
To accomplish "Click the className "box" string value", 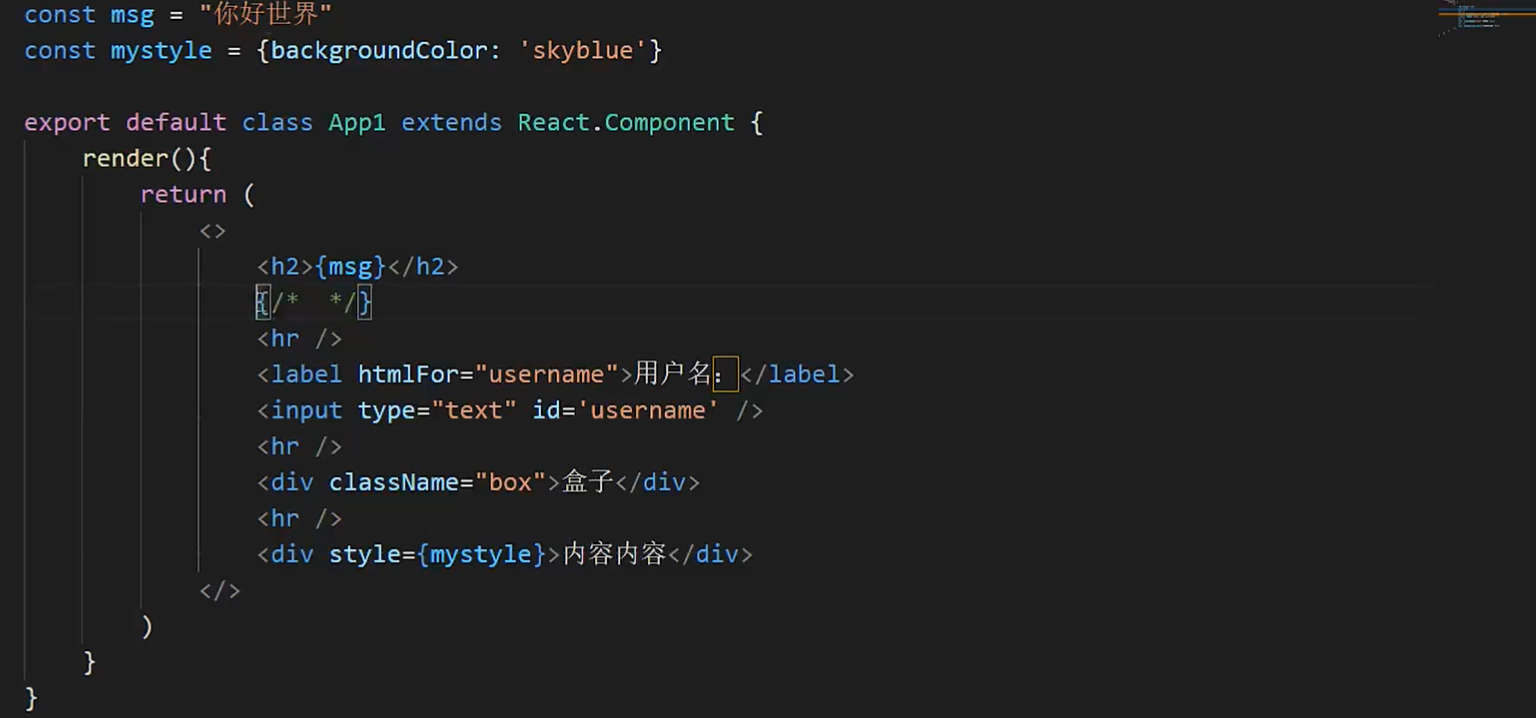I will click(x=509, y=482).
